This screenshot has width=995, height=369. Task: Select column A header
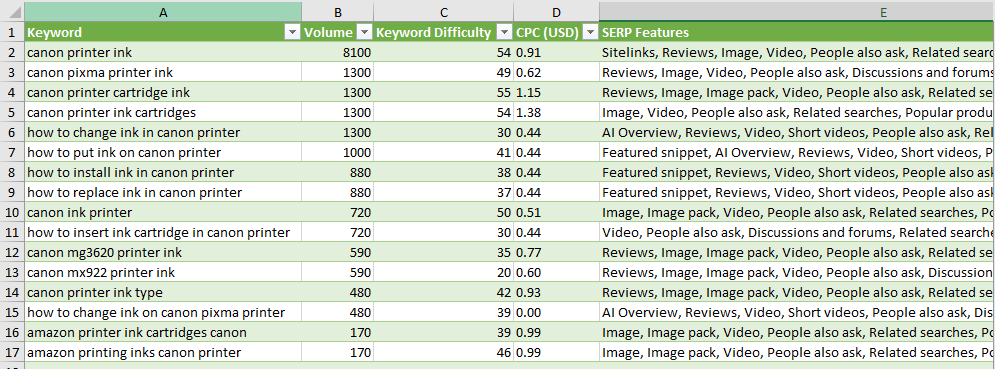(x=163, y=12)
